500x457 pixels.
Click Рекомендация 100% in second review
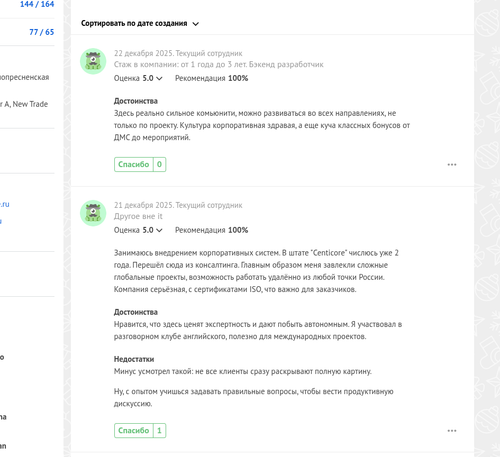click(x=211, y=230)
